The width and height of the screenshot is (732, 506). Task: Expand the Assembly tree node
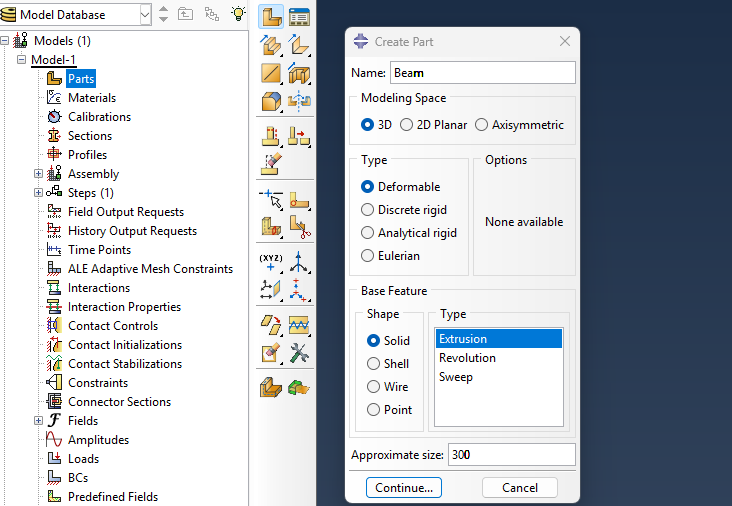39,174
